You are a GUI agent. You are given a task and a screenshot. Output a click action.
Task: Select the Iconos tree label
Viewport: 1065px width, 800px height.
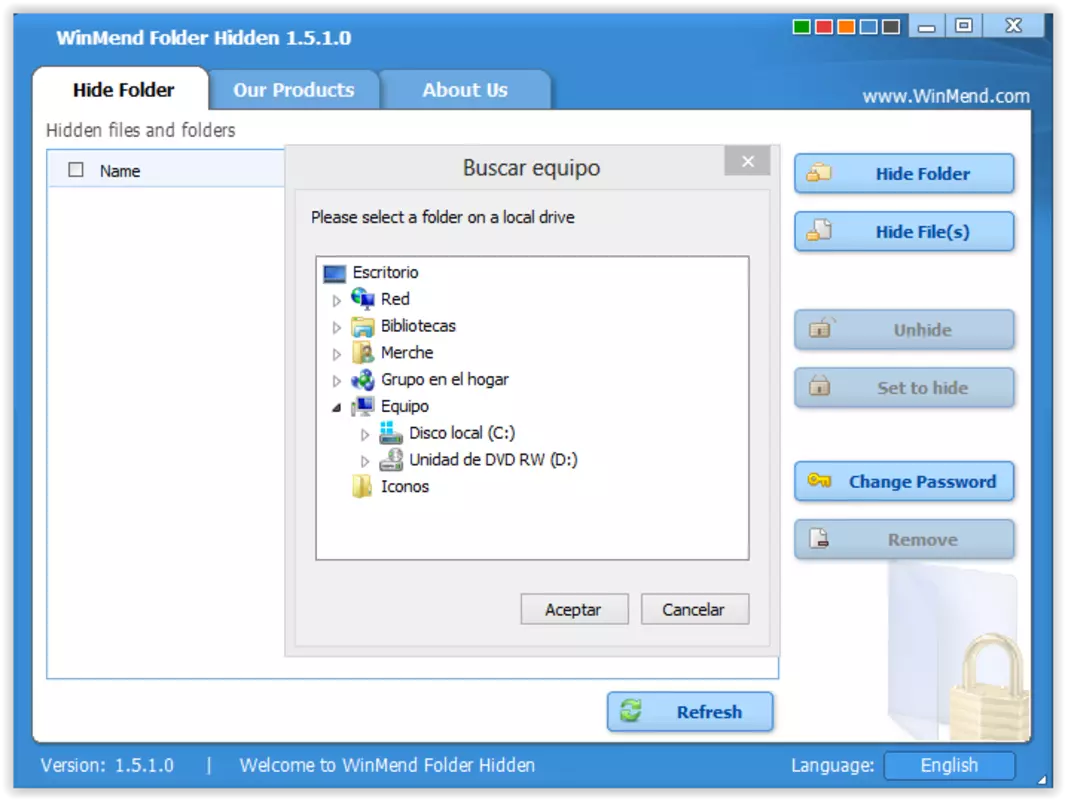[405, 487]
